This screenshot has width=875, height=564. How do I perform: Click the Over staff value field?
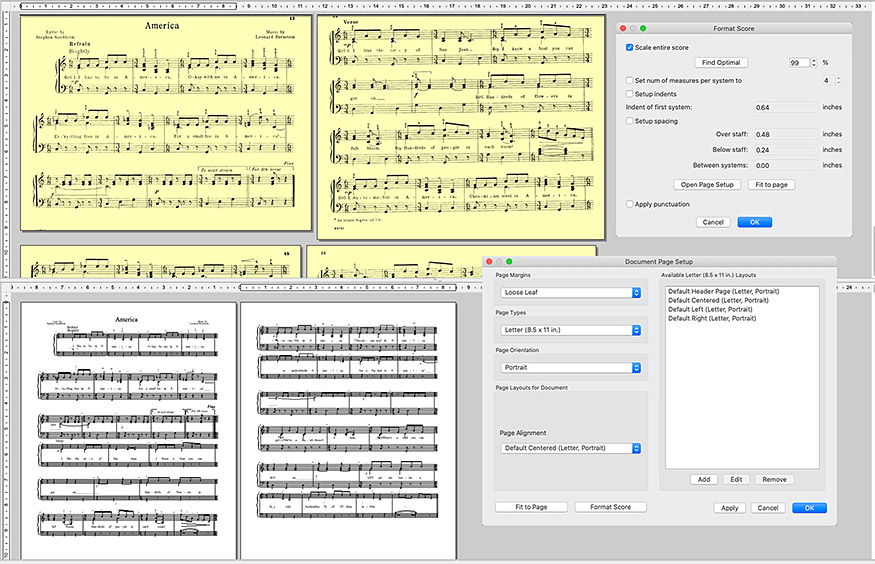pos(786,134)
